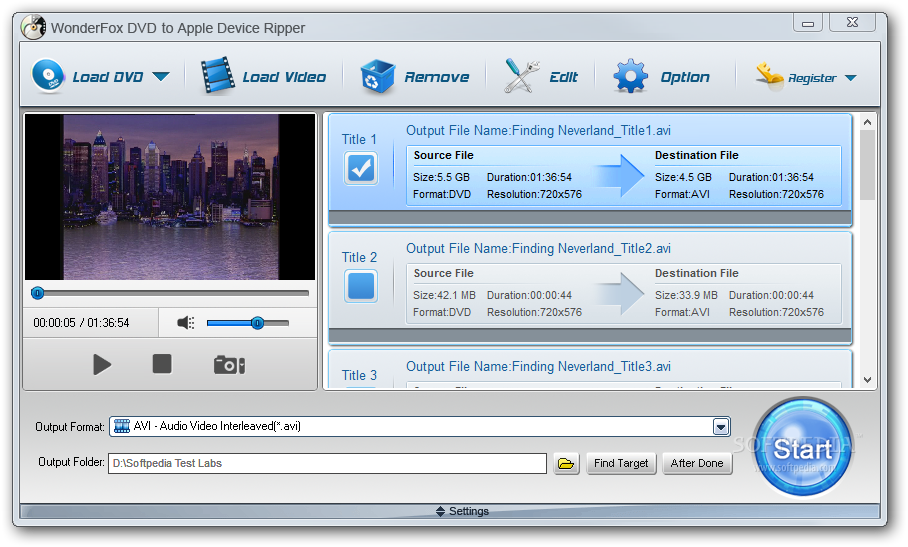Click the Remove recycle bin icon
This screenshot has width=908, height=547.
point(377,76)
